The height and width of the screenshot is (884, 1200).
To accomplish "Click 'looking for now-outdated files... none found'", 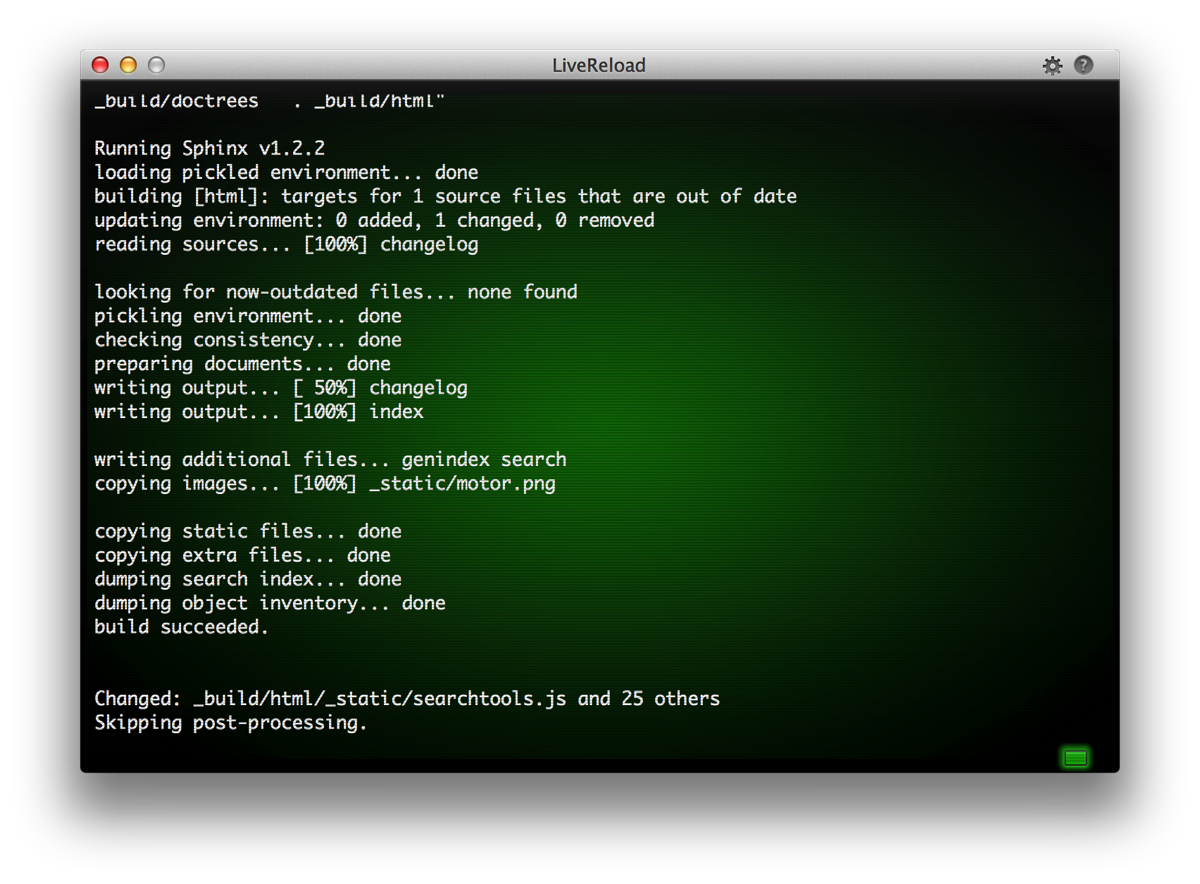I will (x=336, y=293).
